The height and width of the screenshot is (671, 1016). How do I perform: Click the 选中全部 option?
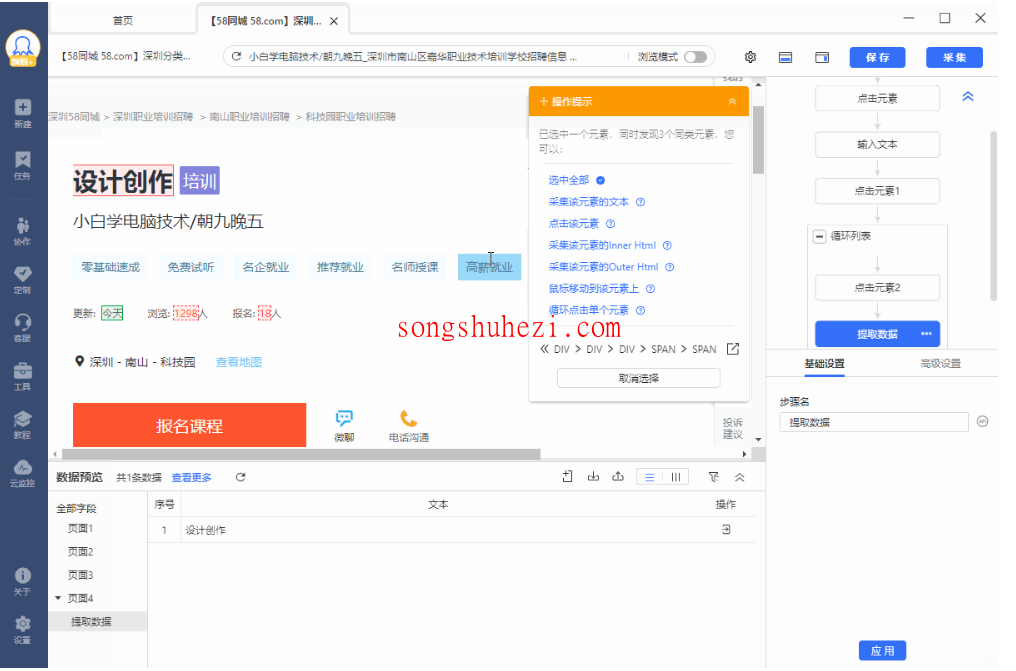(569, 180)
